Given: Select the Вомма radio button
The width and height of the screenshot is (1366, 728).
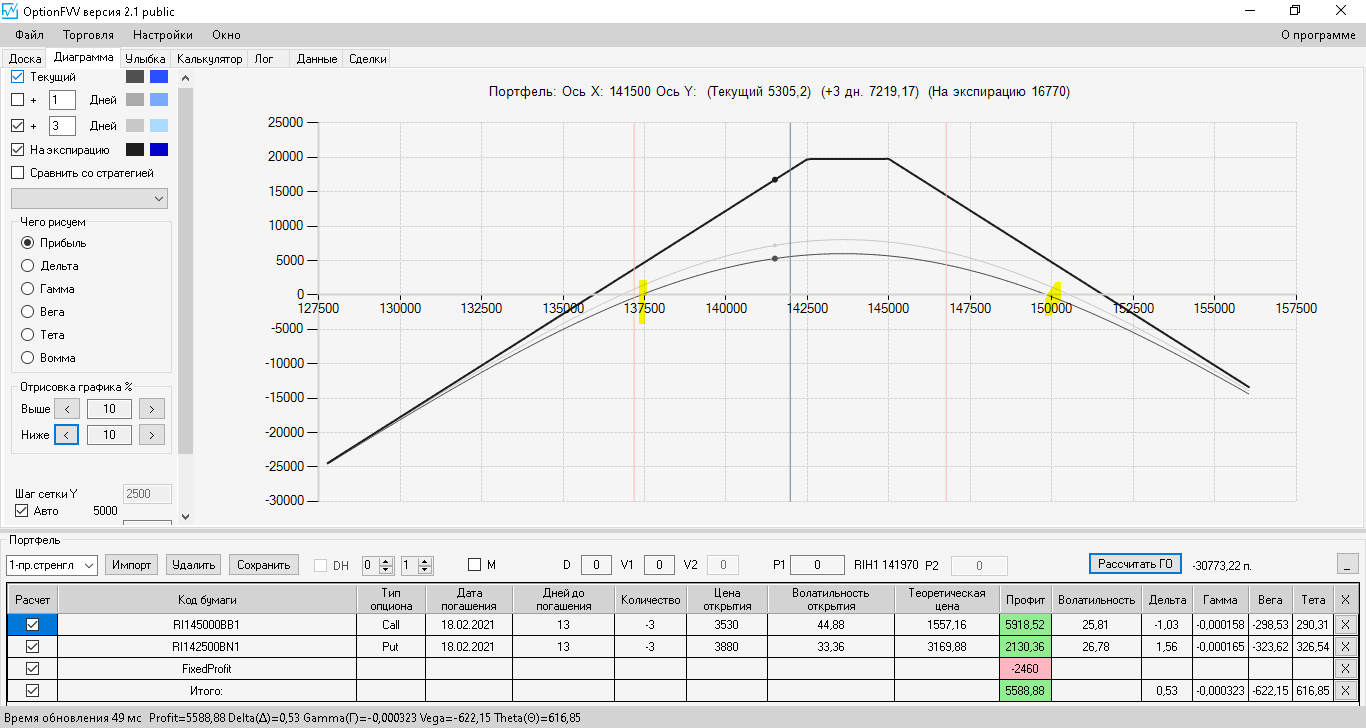Looking at the screenshot, I should click(28, 358).
